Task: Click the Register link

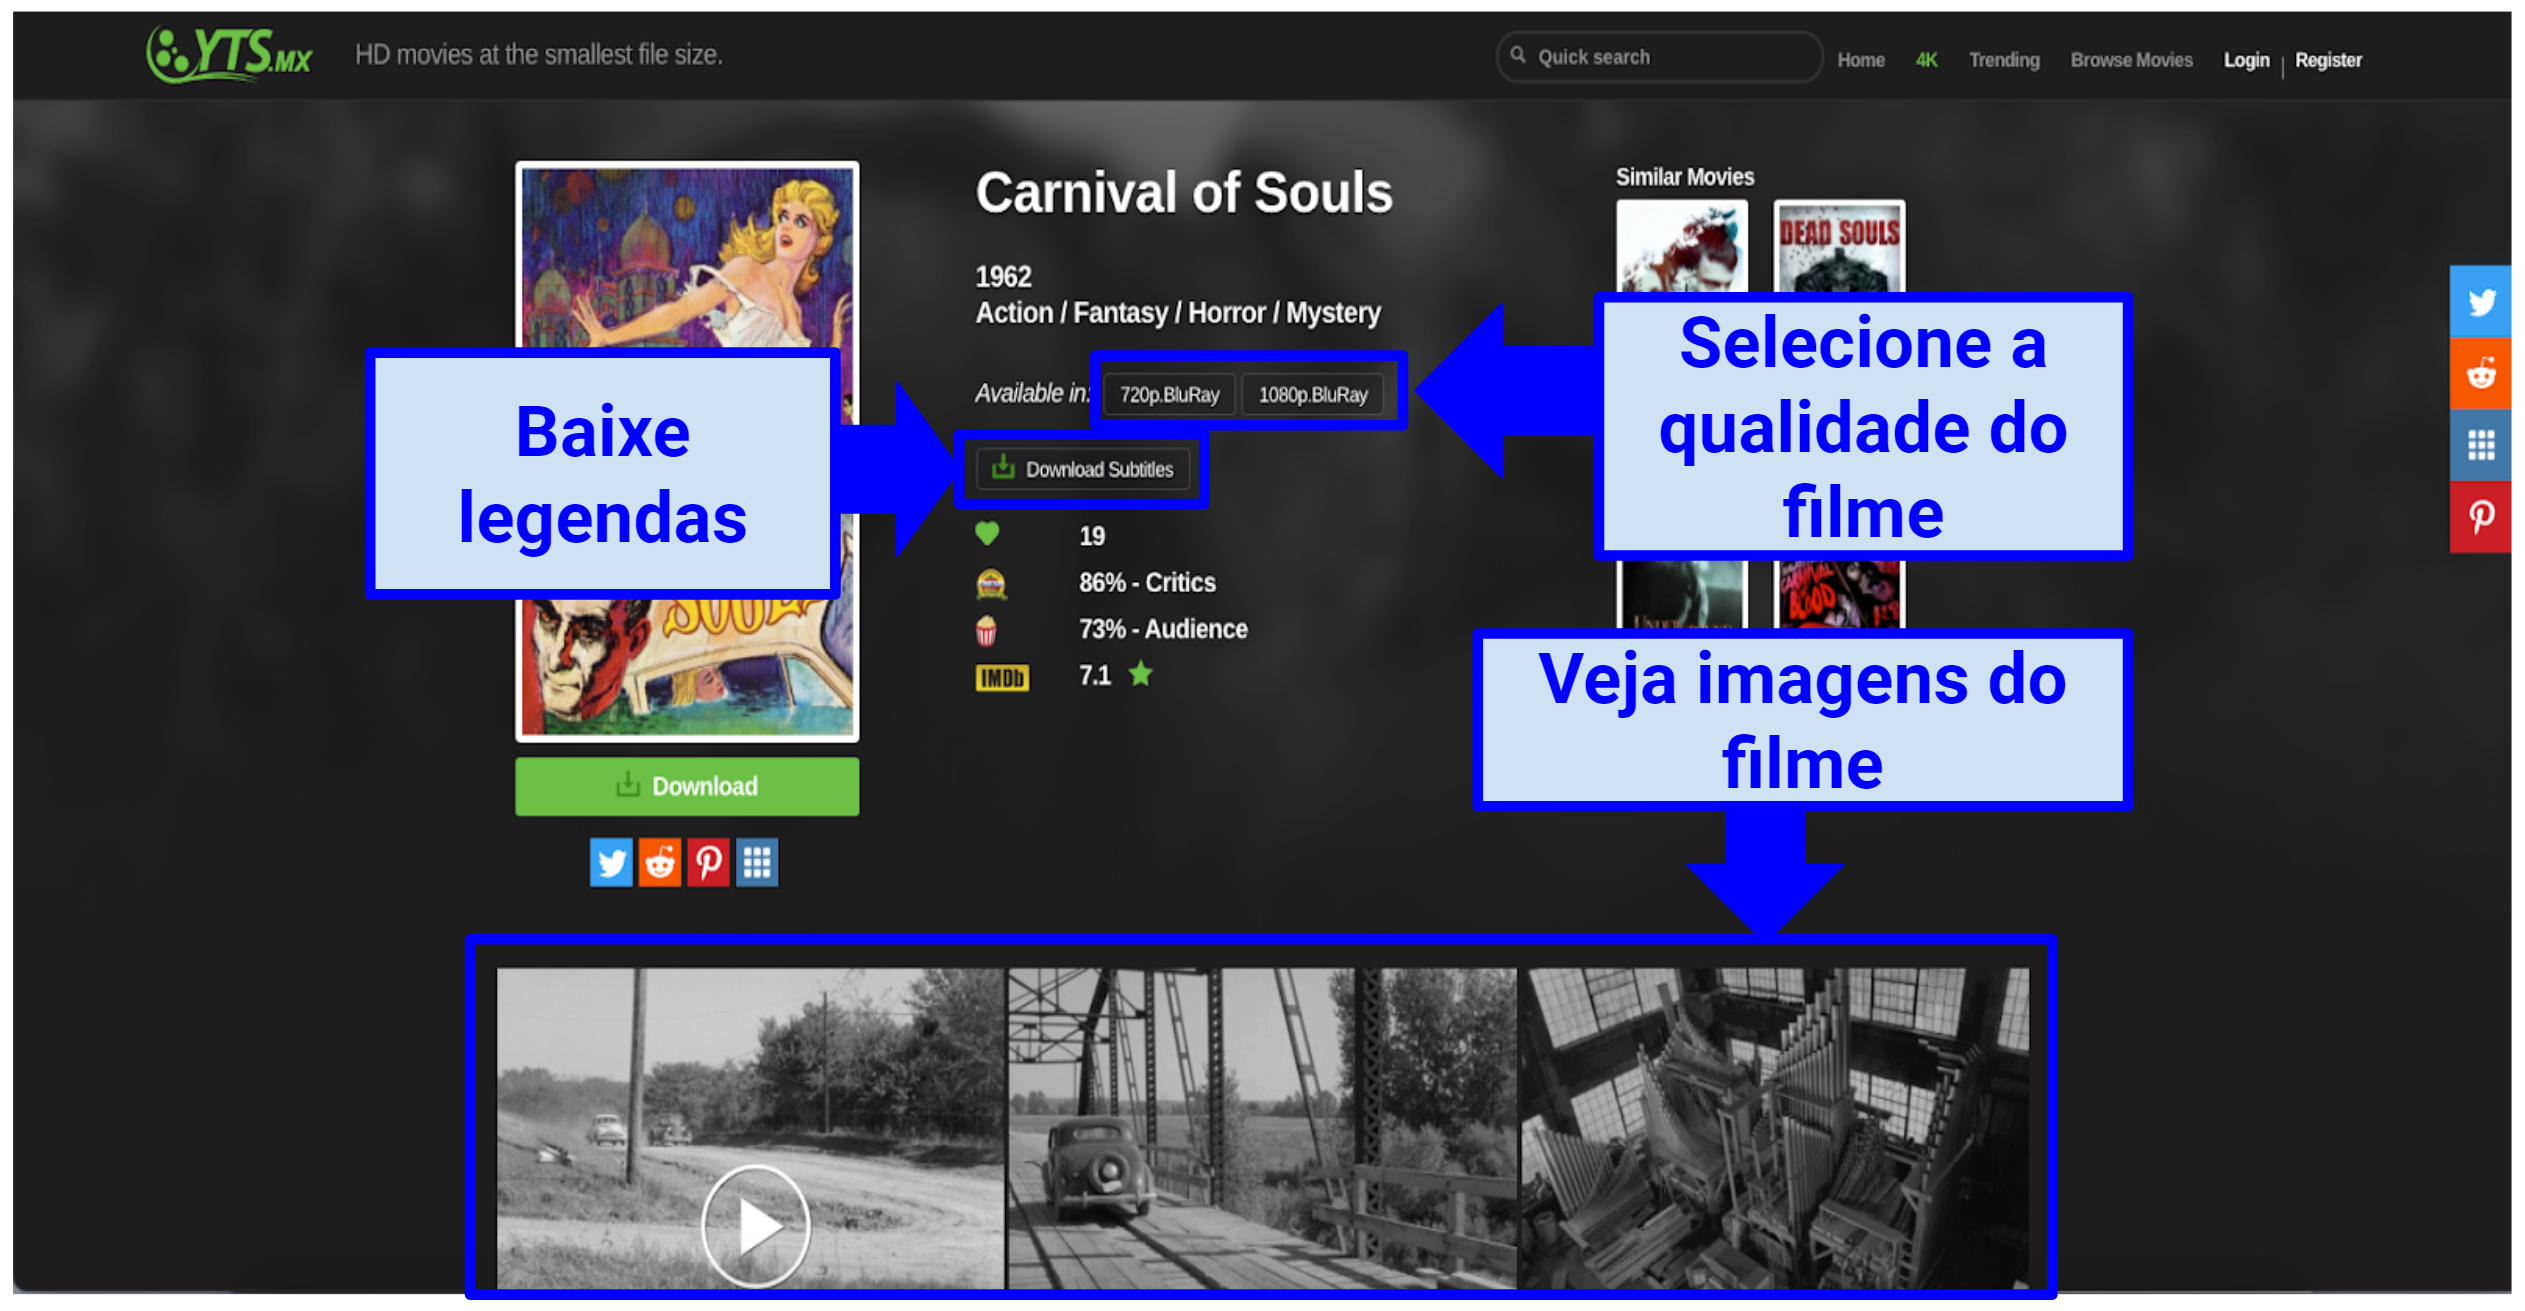Action: point(2328,60)
